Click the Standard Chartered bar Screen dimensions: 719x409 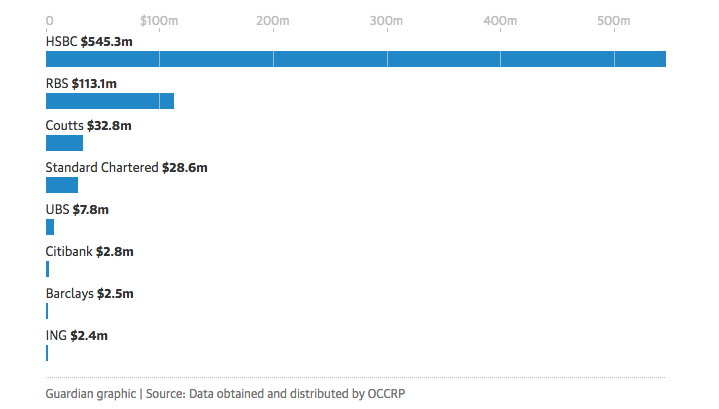click(x=62, y=185)
